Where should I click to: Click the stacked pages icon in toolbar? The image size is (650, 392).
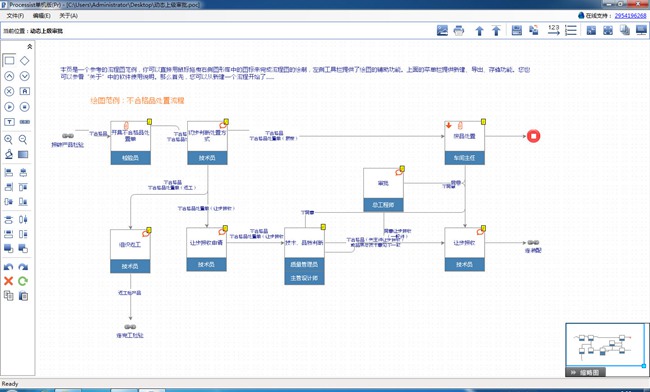tap(625, 30)
